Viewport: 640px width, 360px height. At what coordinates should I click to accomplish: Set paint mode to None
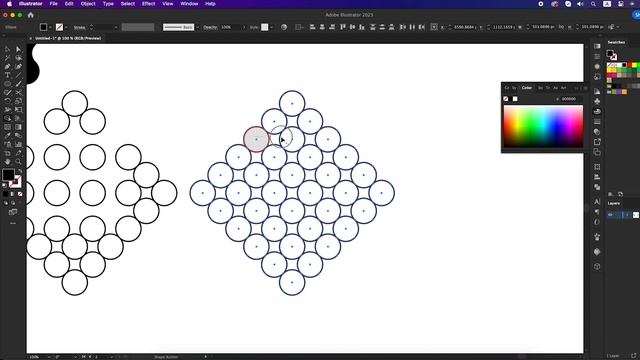click(x=20, y=194)
